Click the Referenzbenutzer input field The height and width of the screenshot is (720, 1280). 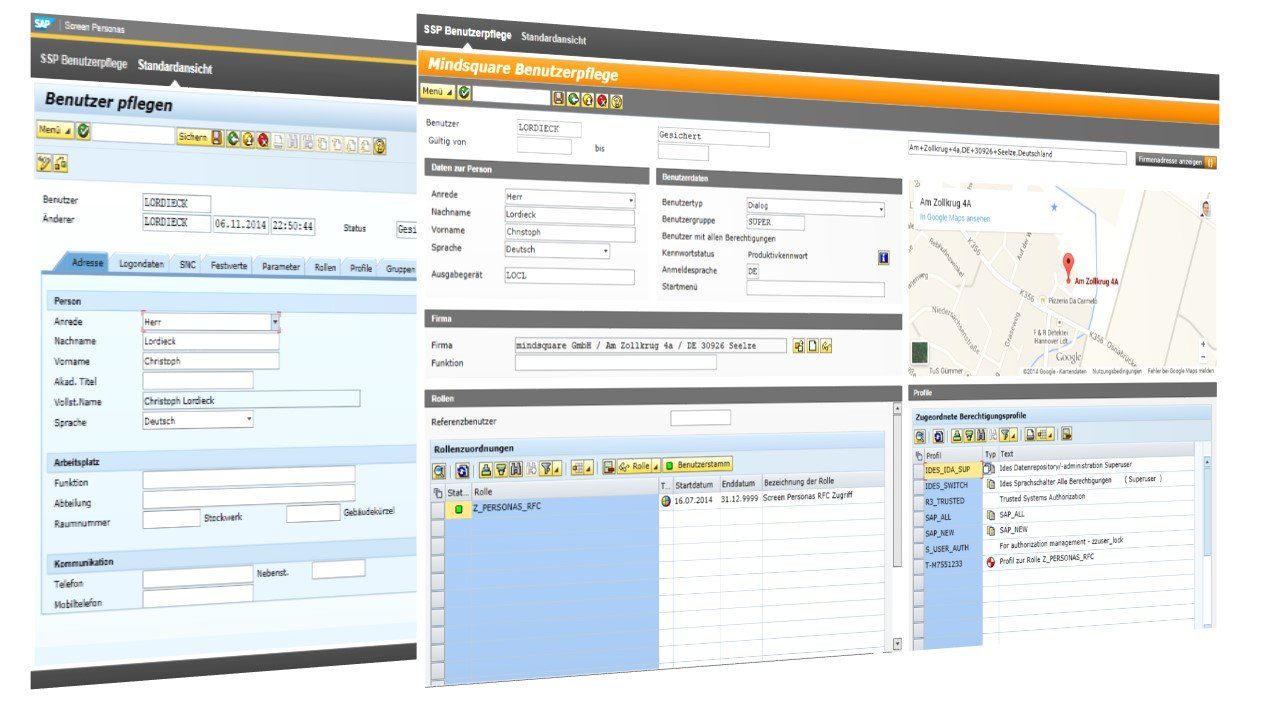(x=700, y=418)
